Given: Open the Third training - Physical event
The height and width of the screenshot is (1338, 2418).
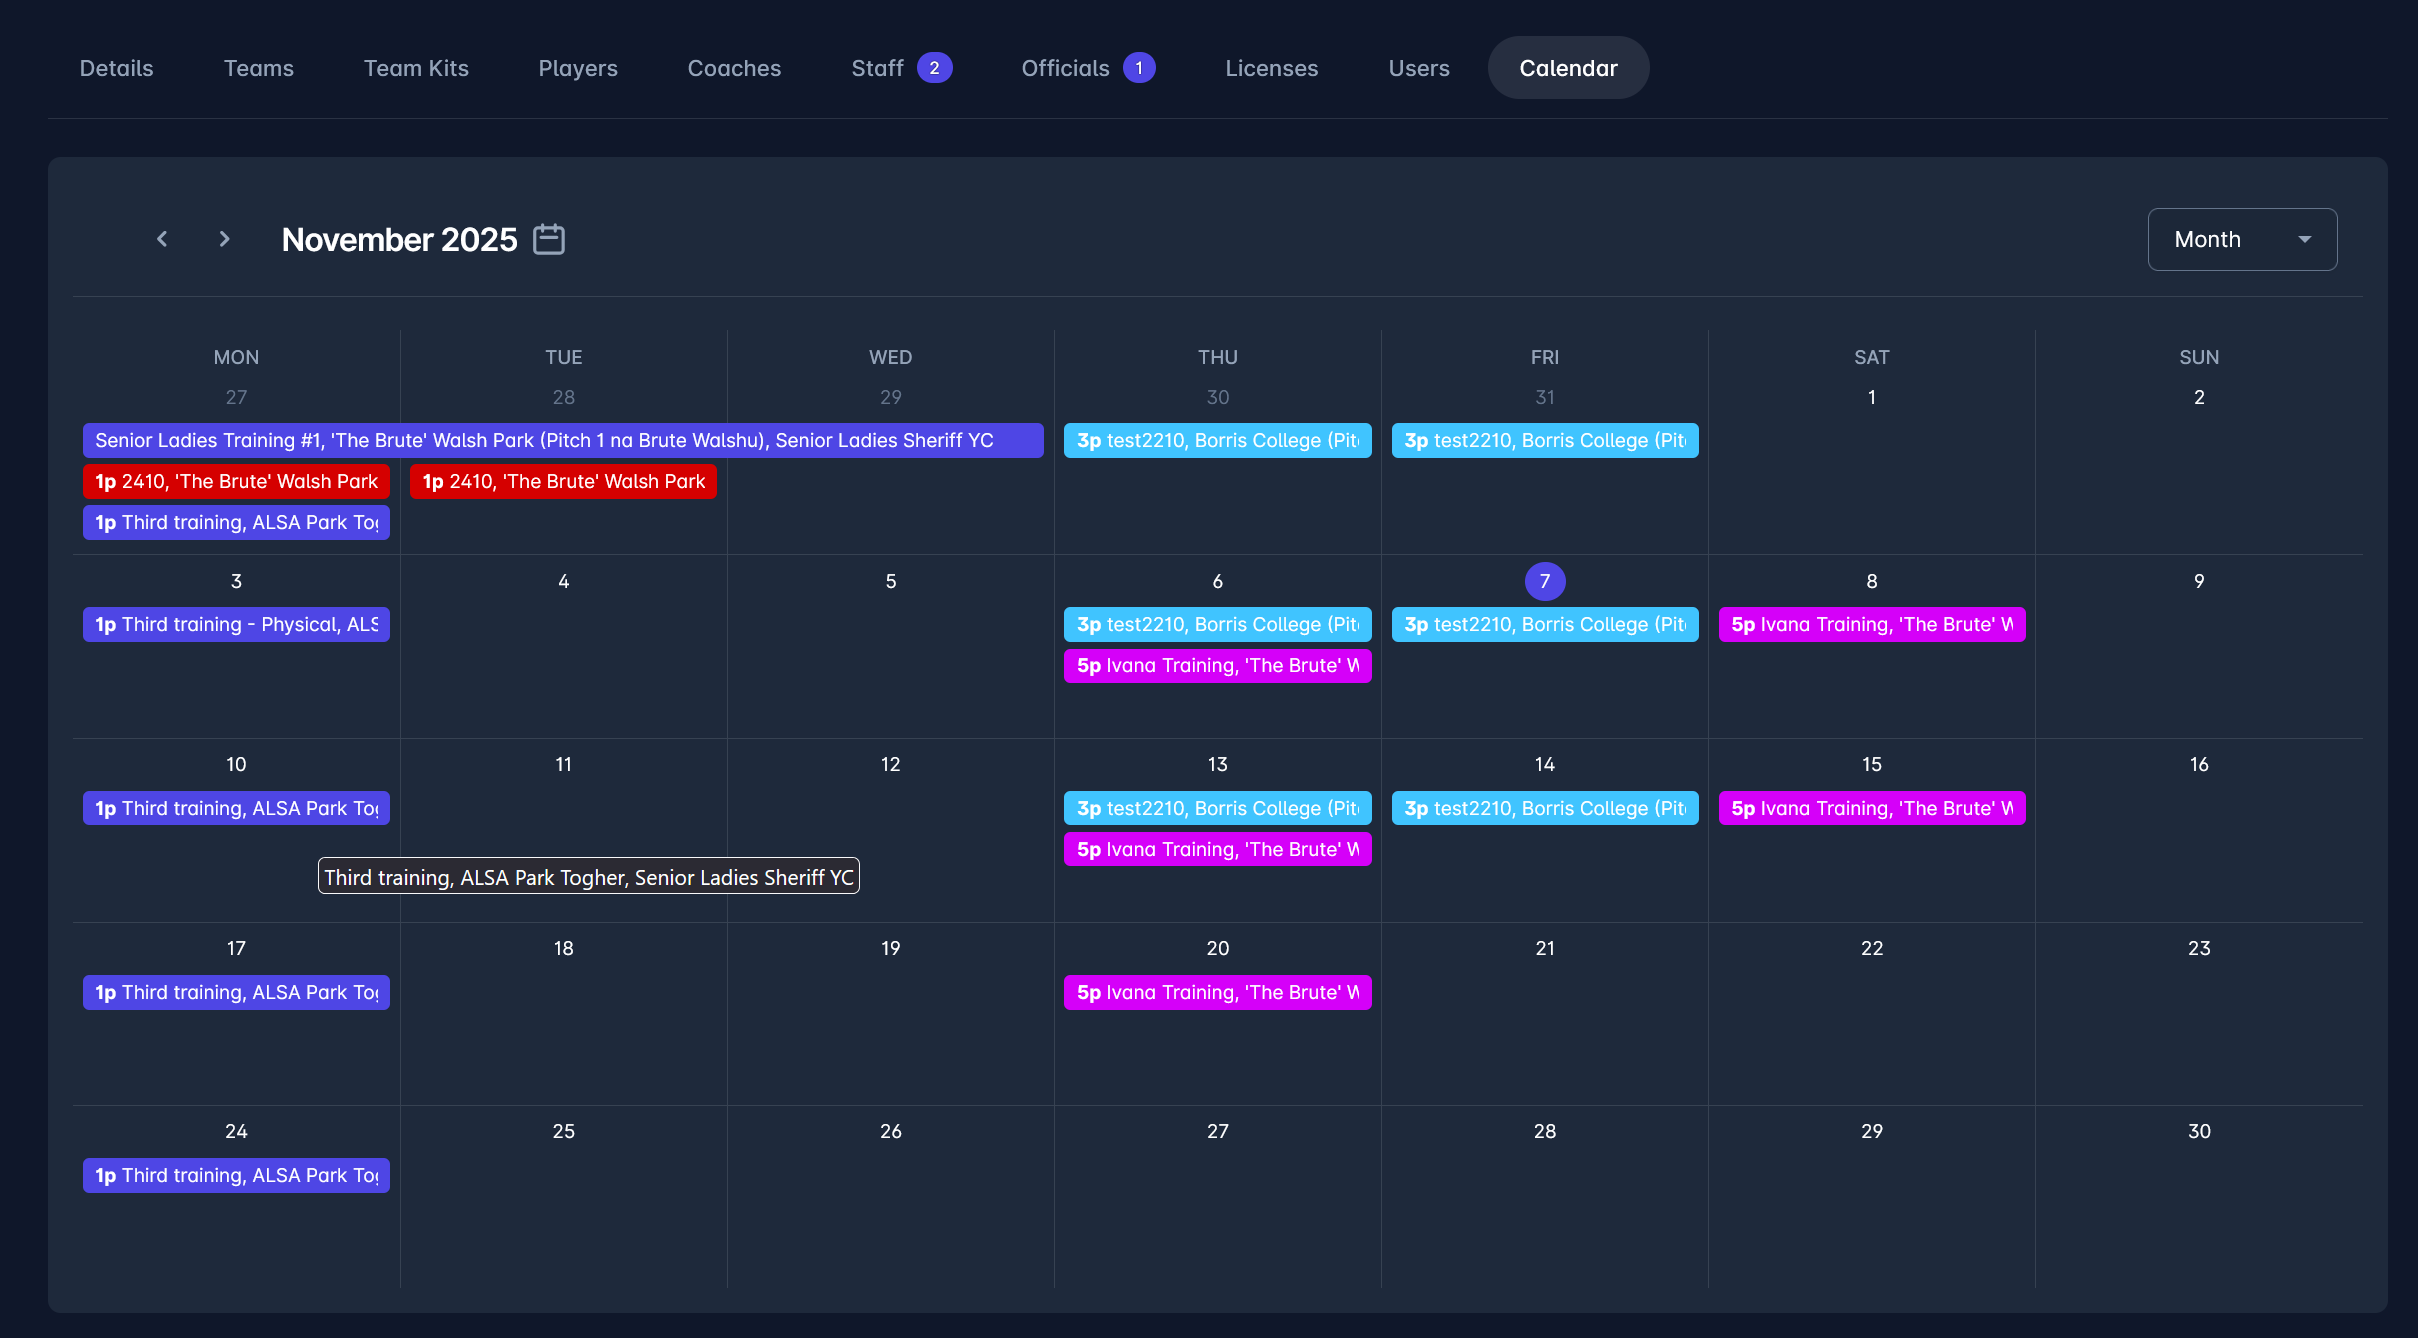Looking at the screenshot, I should (236, 624).
